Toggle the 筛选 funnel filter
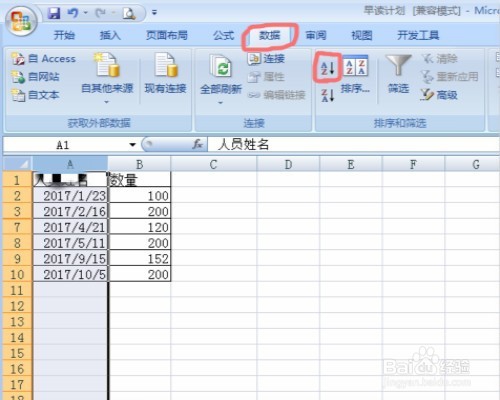 click(398, 74)
